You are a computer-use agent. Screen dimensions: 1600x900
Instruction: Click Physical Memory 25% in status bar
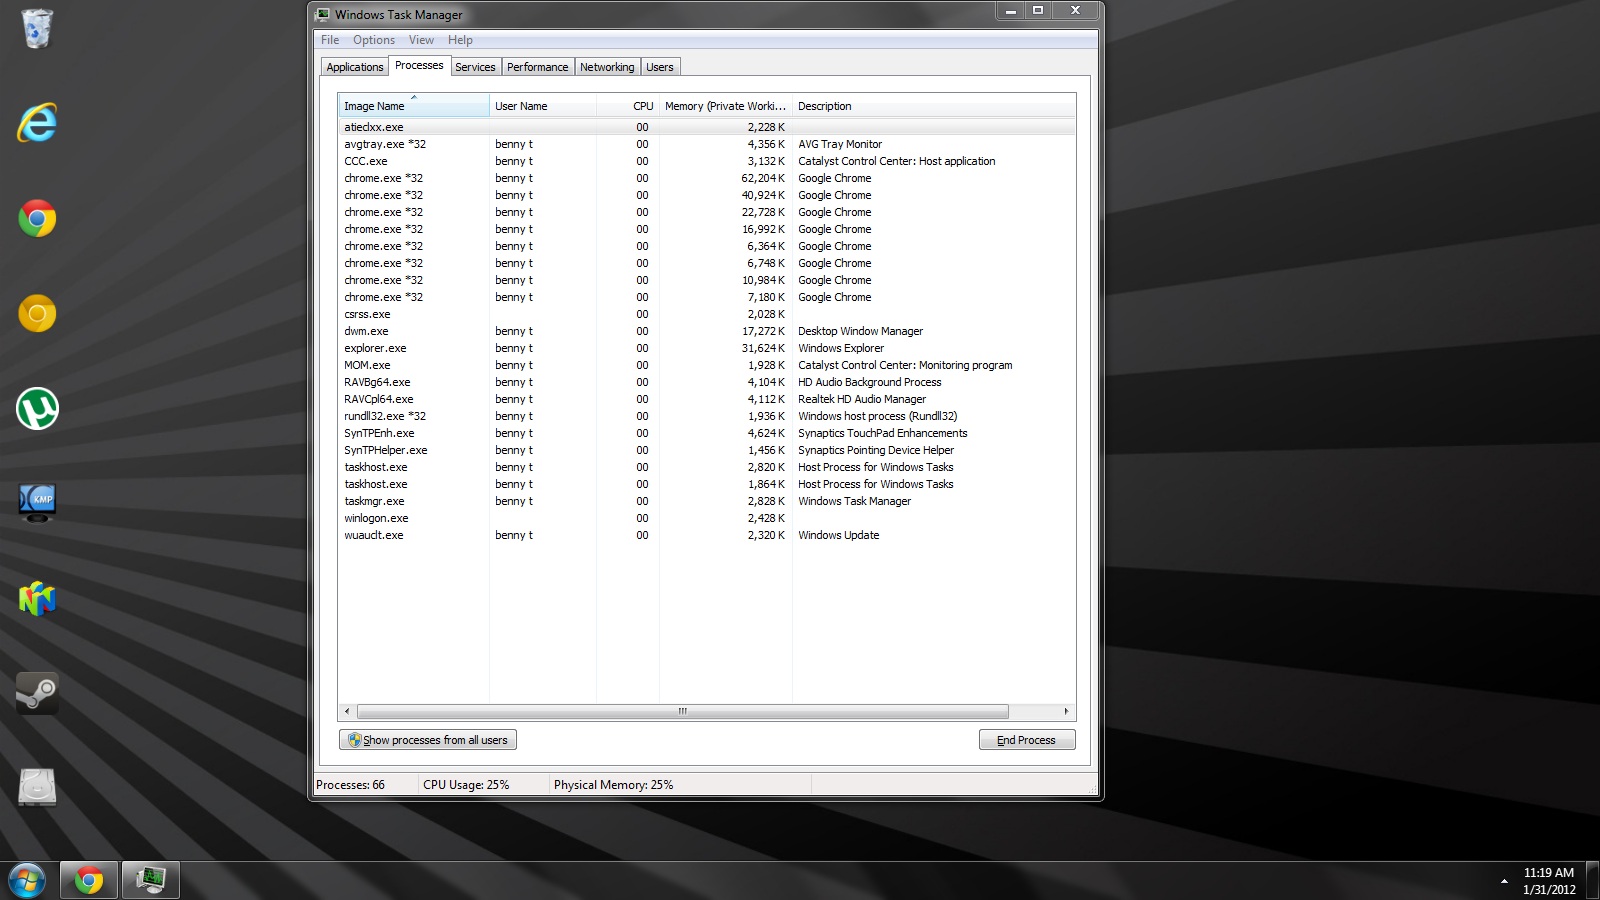tap(613, 785)
